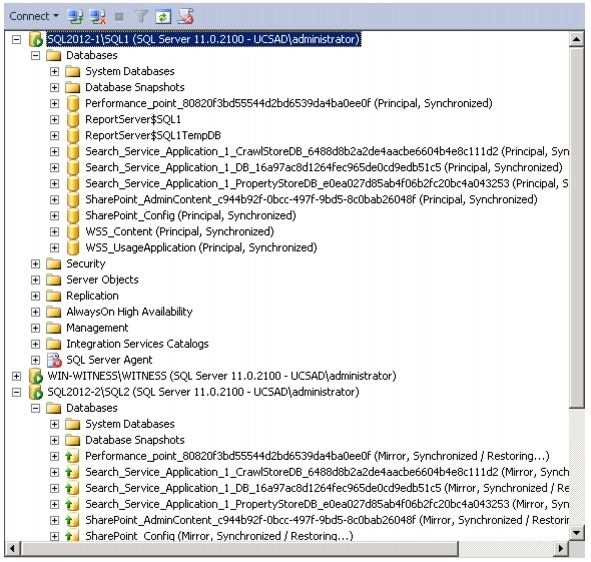Click the horizontal scrollbar thumb
This screenshot has height=562, width=591.
(x=240, y=549)
